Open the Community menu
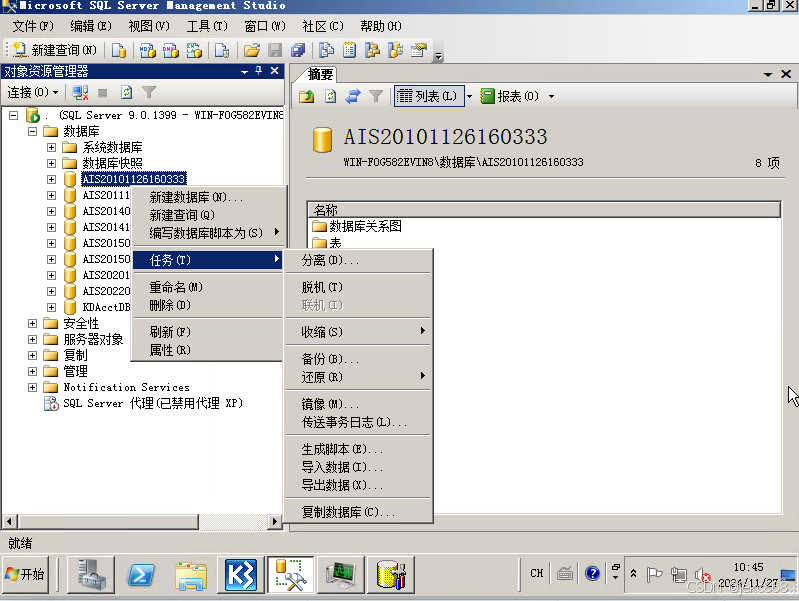 tap(323, 26)
